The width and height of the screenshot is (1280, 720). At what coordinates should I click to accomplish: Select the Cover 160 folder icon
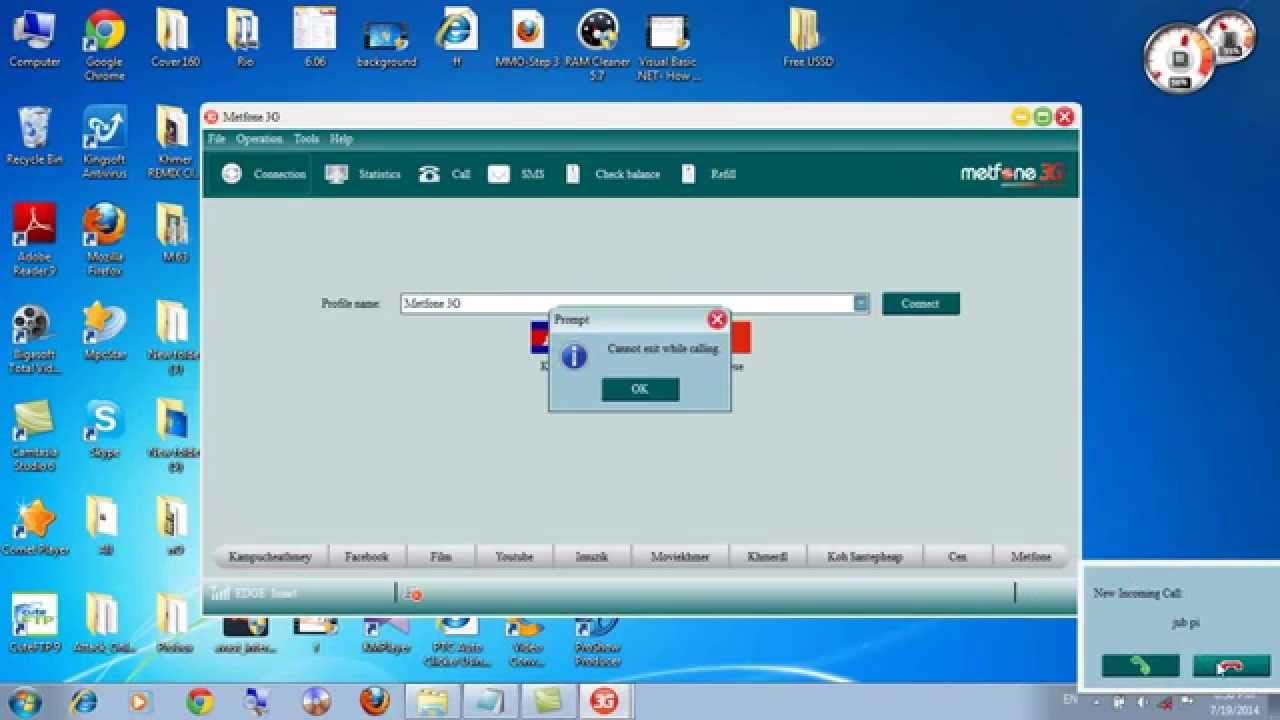(174, 38)
